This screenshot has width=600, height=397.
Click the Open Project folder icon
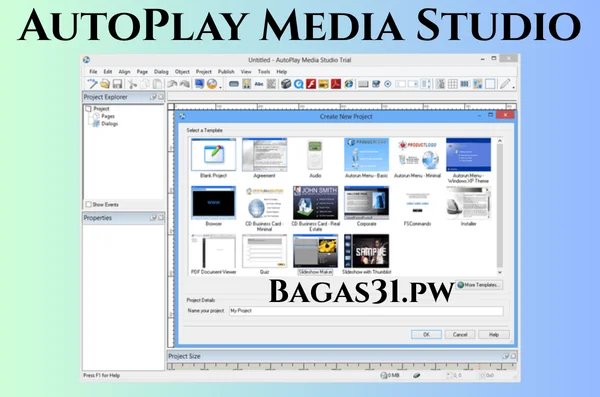point(105,83)
